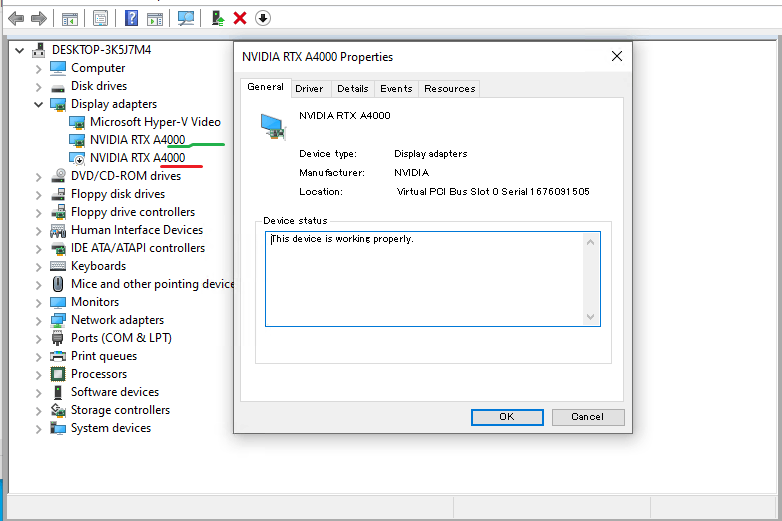Select the DESKTOP-3K5J7M4 root node
The width and height of the screenshot is (782, 521).
(x=101, y=50)
